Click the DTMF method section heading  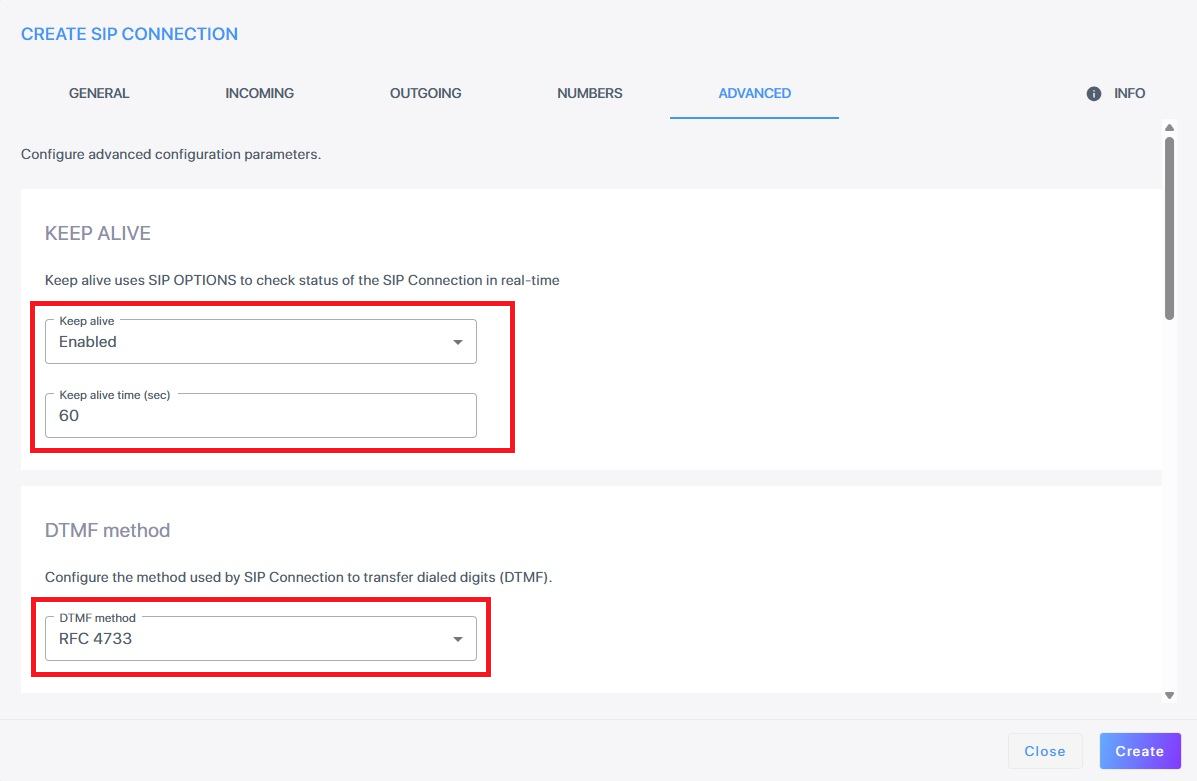click(107, 530)
